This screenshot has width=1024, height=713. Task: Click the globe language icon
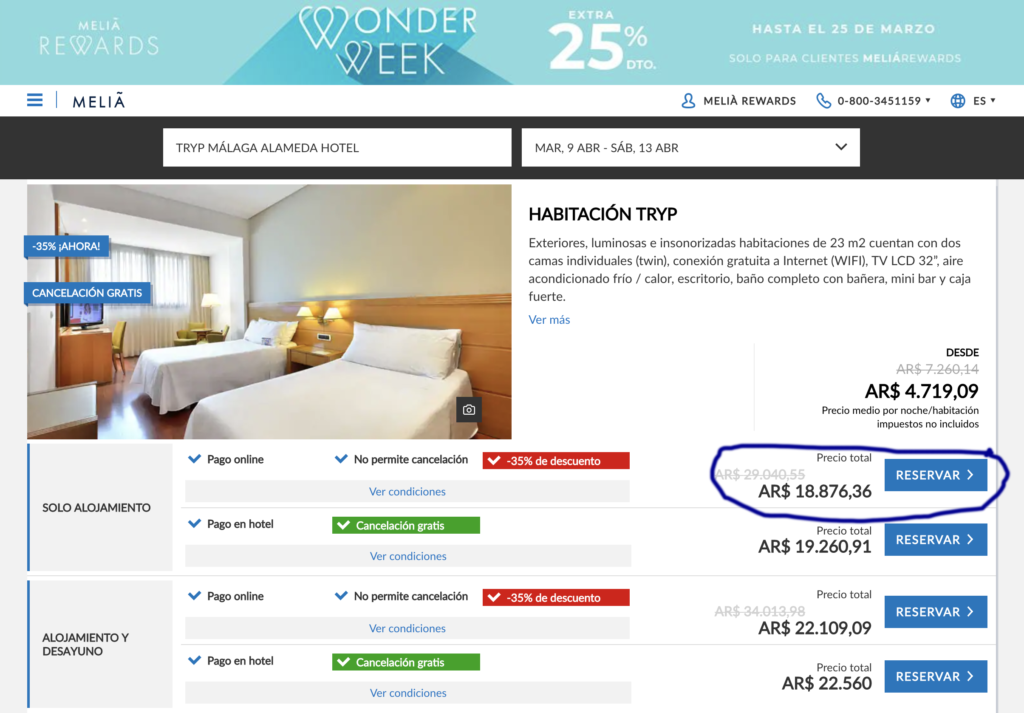(x=957, y=101)
